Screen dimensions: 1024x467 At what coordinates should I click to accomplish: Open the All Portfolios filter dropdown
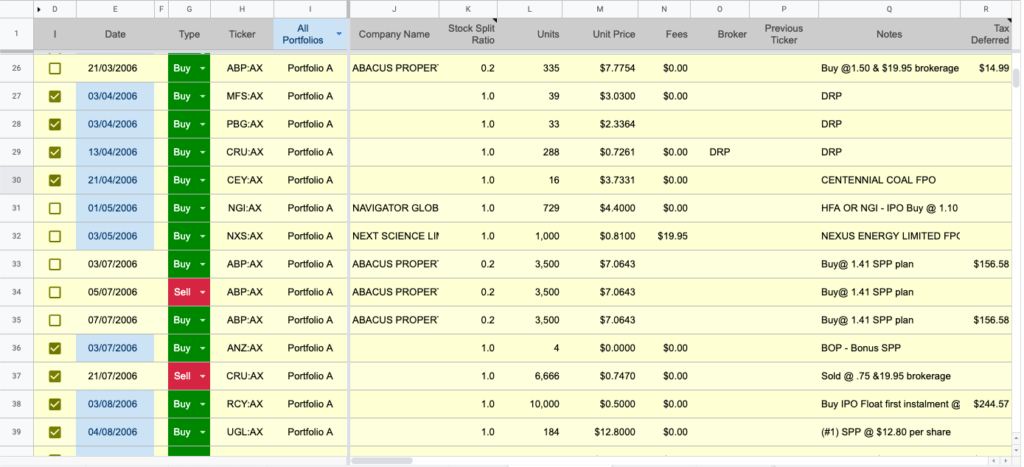[339, 34]
